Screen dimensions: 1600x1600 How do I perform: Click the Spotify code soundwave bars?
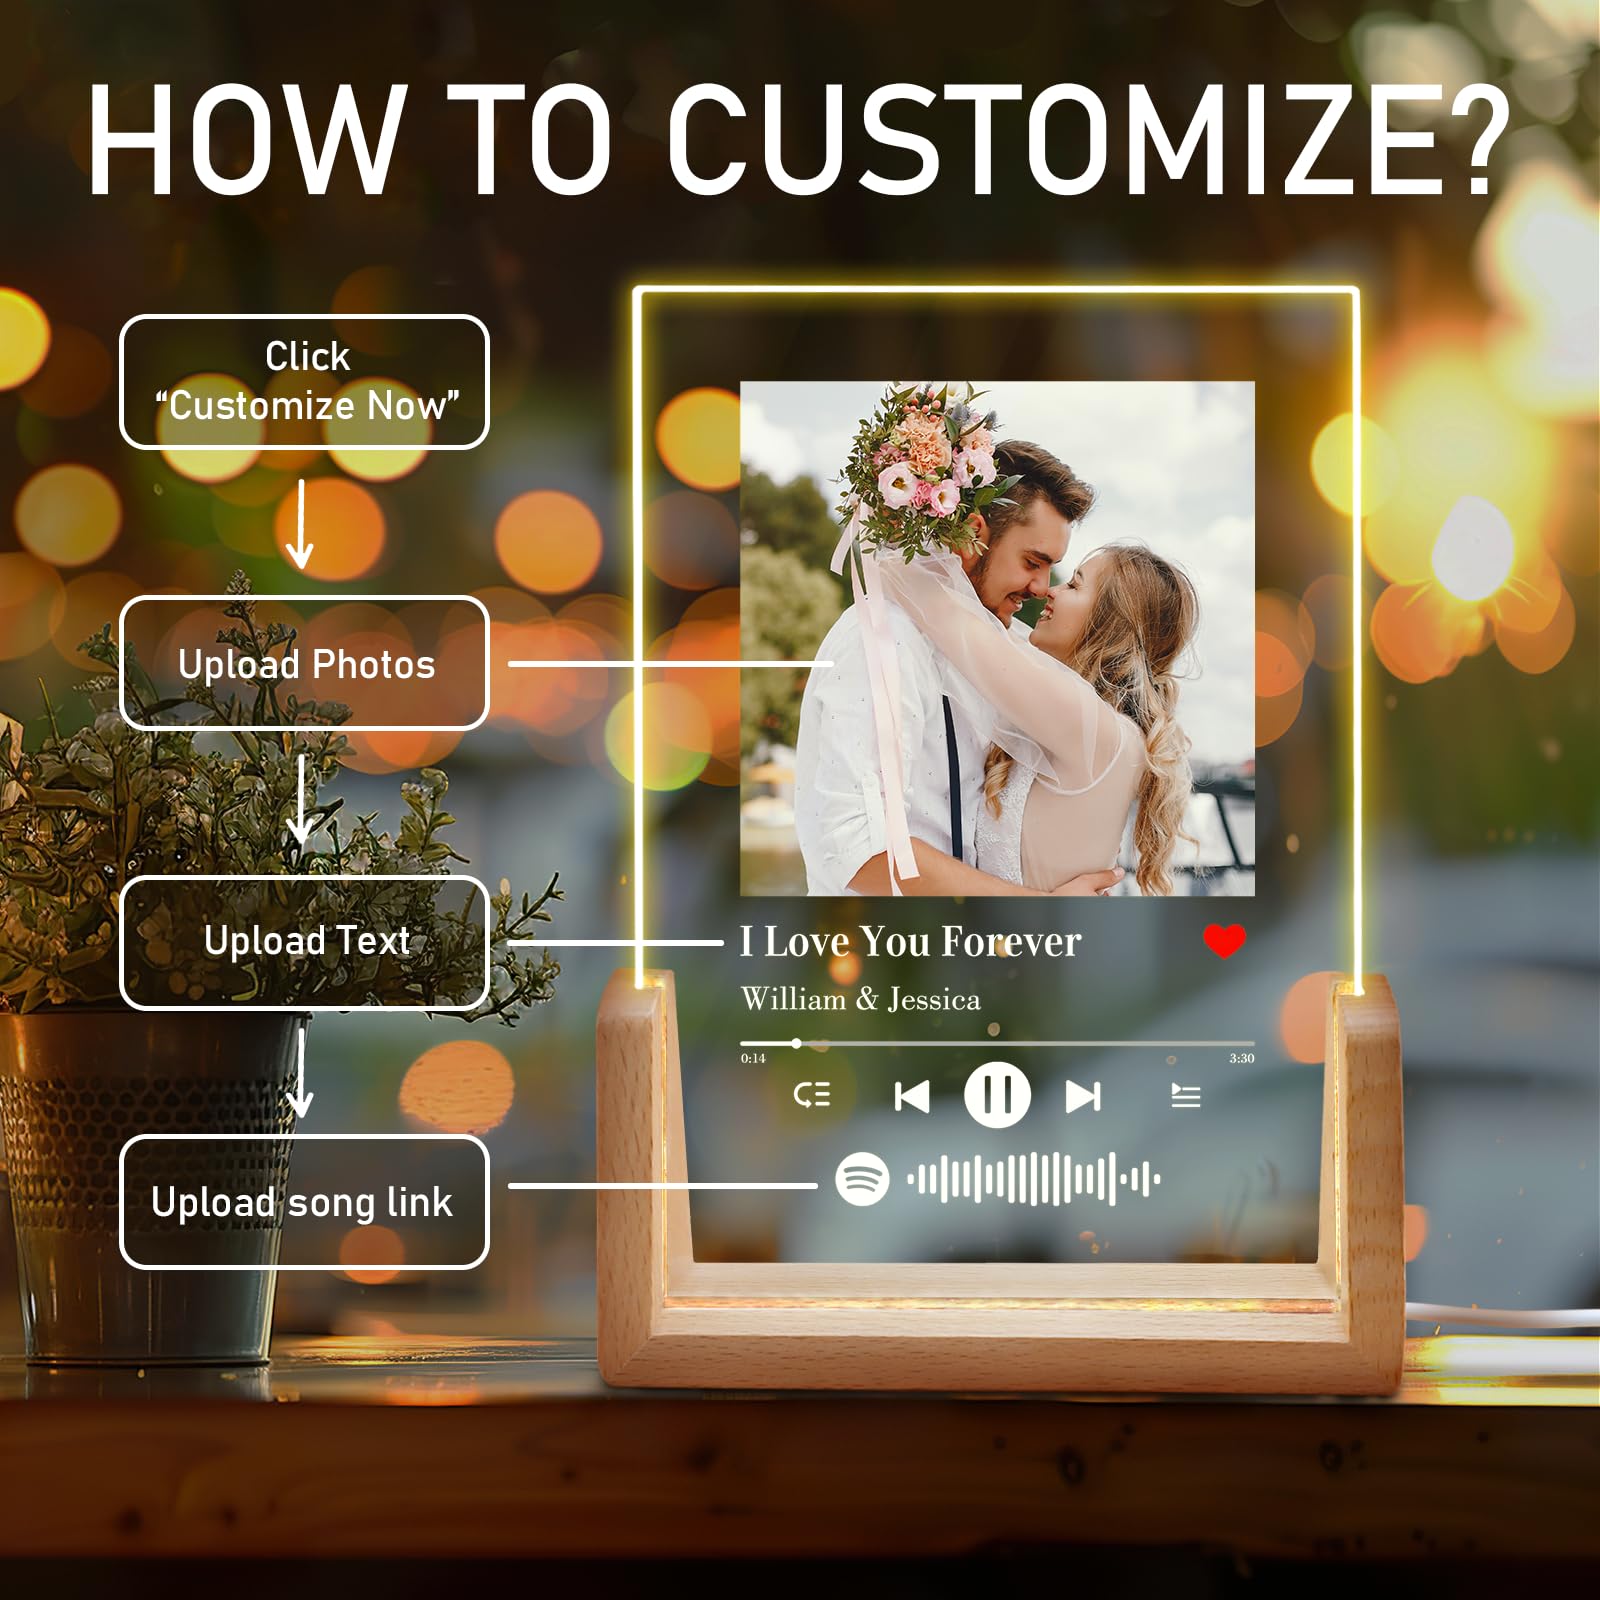(1034, 1179)
